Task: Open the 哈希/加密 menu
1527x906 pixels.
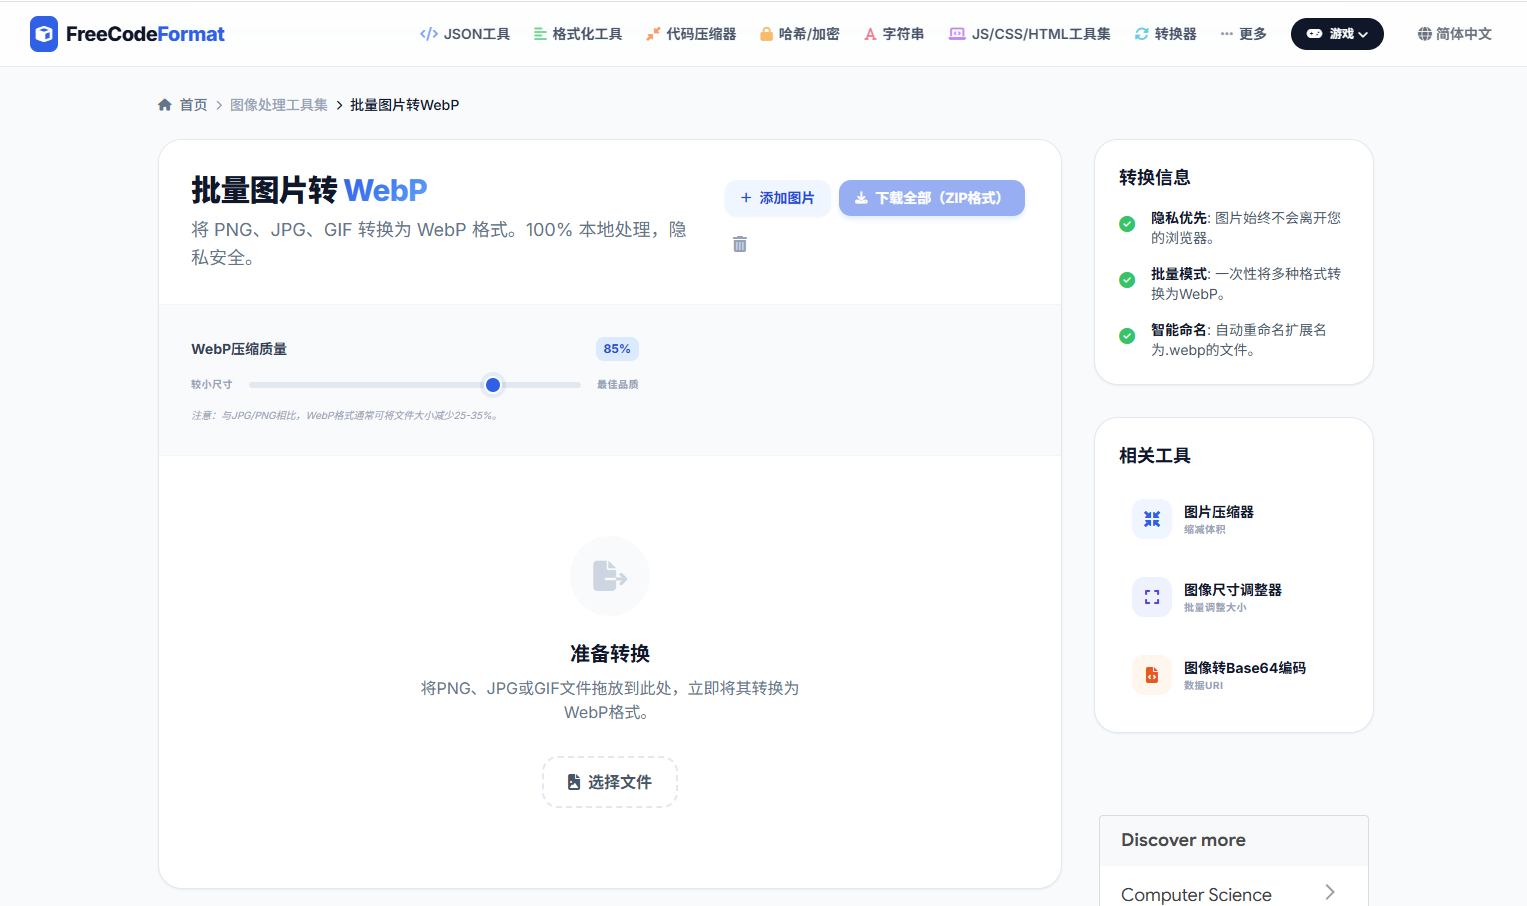Action: coord(800,34)
